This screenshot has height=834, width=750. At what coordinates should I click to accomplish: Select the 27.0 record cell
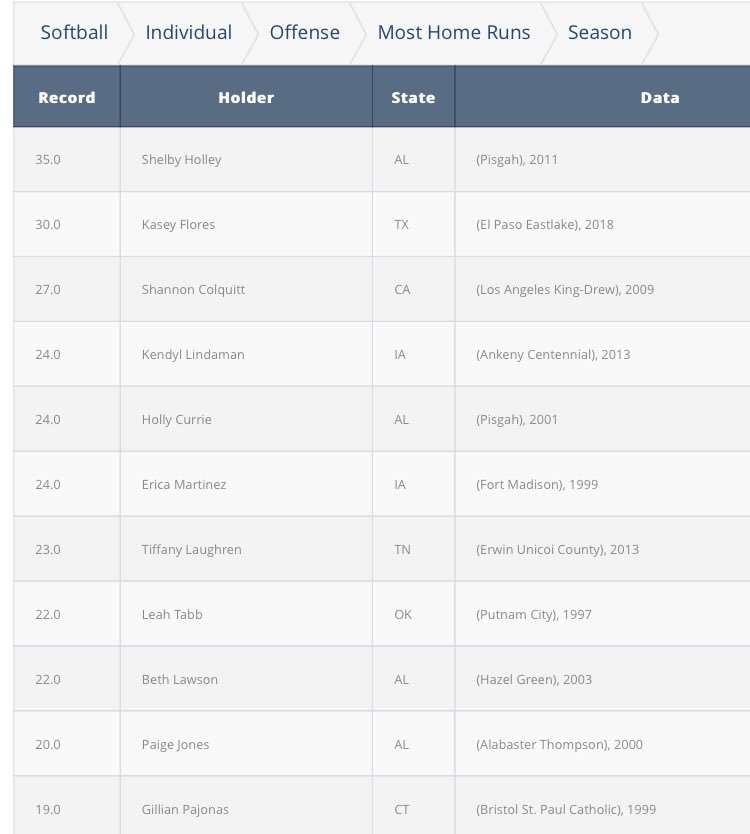tap(66, 289)
